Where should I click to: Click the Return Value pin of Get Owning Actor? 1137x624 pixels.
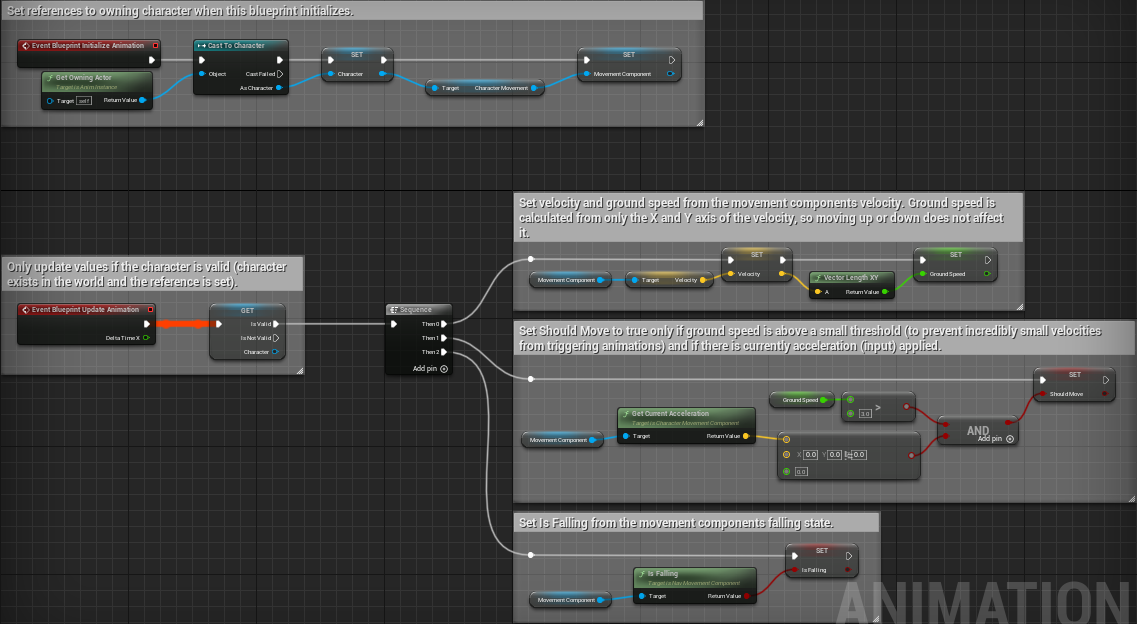point(142,100)
